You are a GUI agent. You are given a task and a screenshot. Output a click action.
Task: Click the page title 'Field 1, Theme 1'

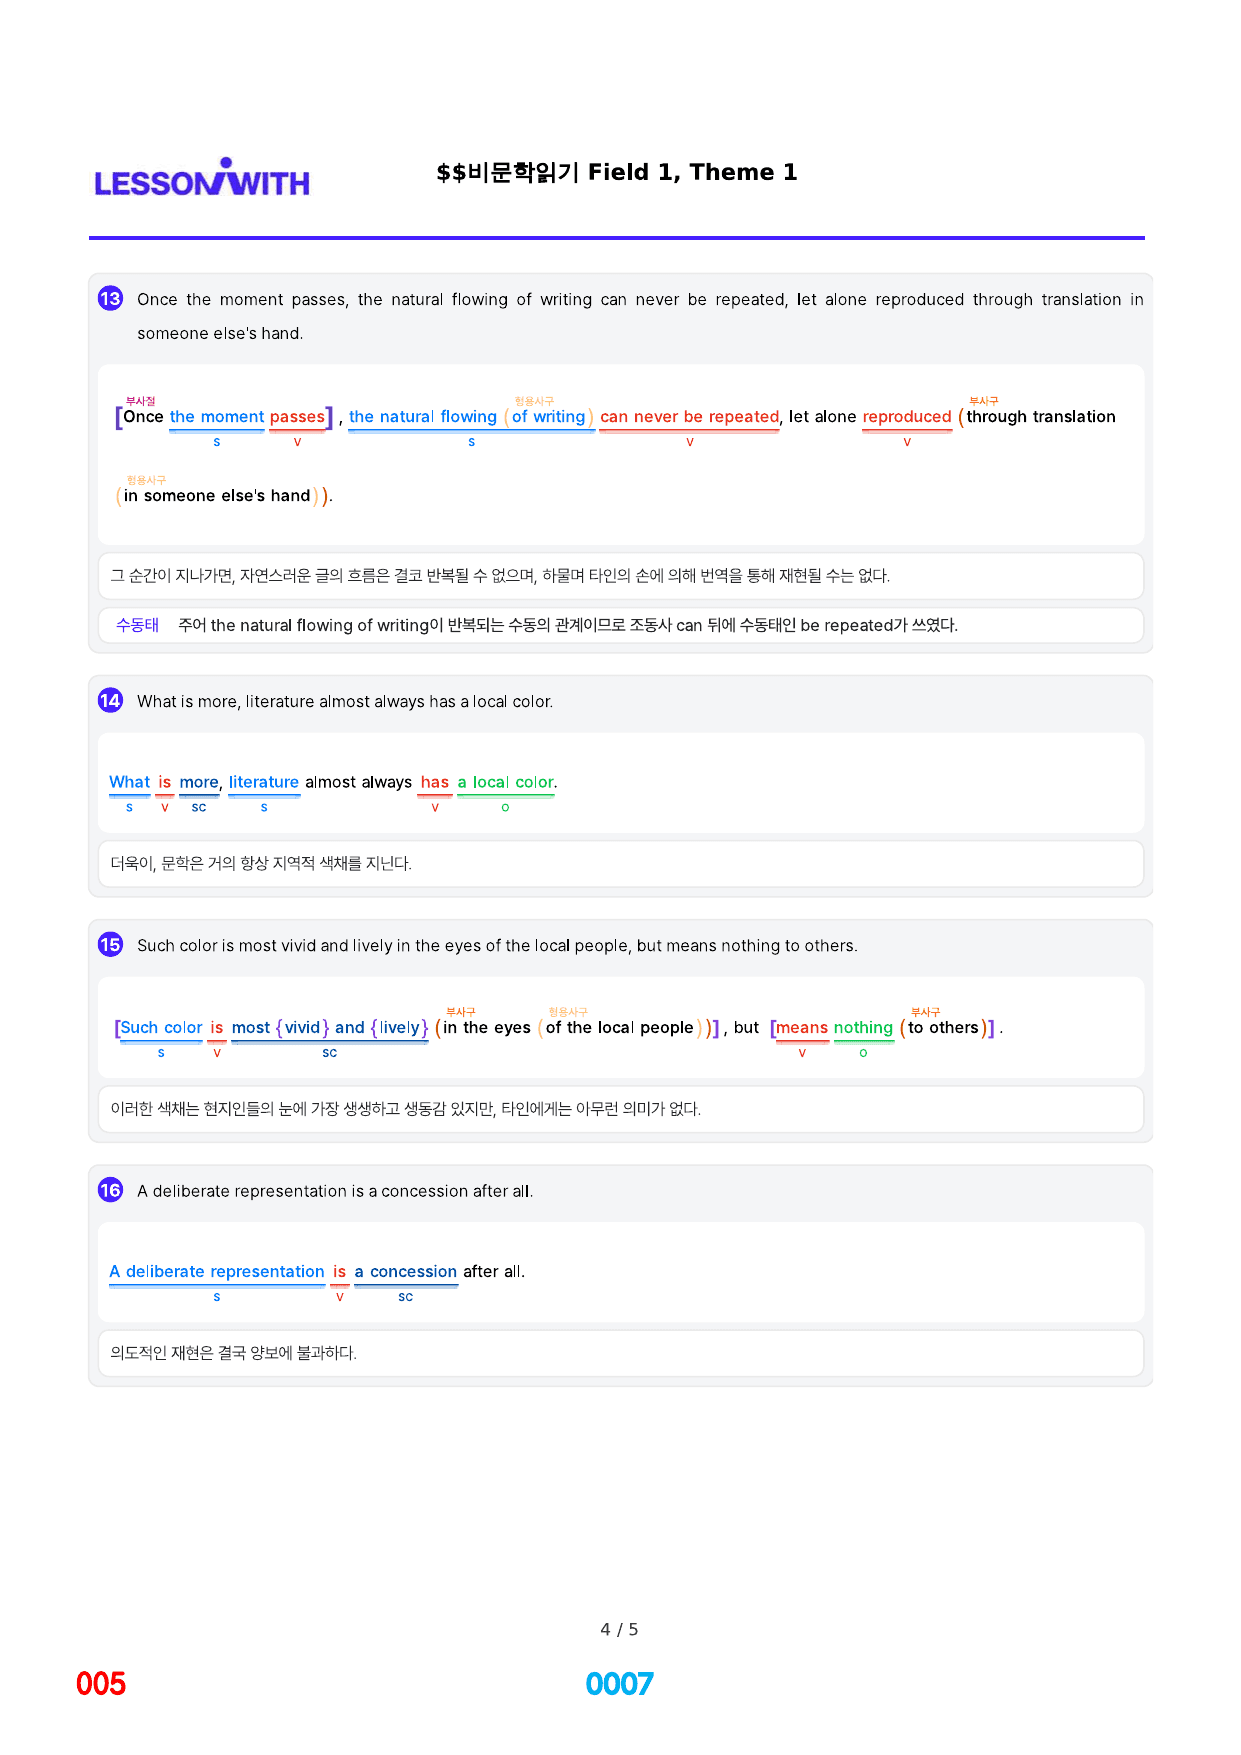[692, 172]
